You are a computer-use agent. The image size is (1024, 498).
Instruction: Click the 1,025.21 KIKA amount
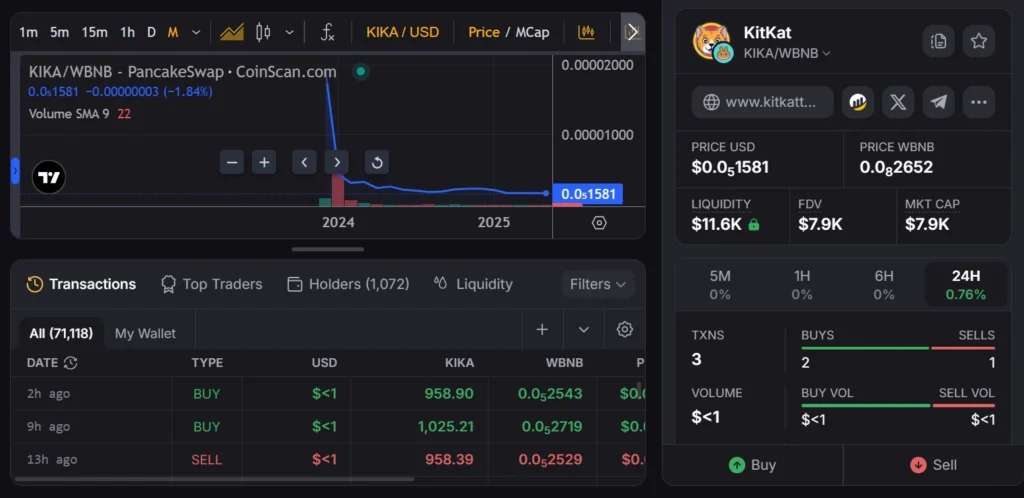point(445,427)
